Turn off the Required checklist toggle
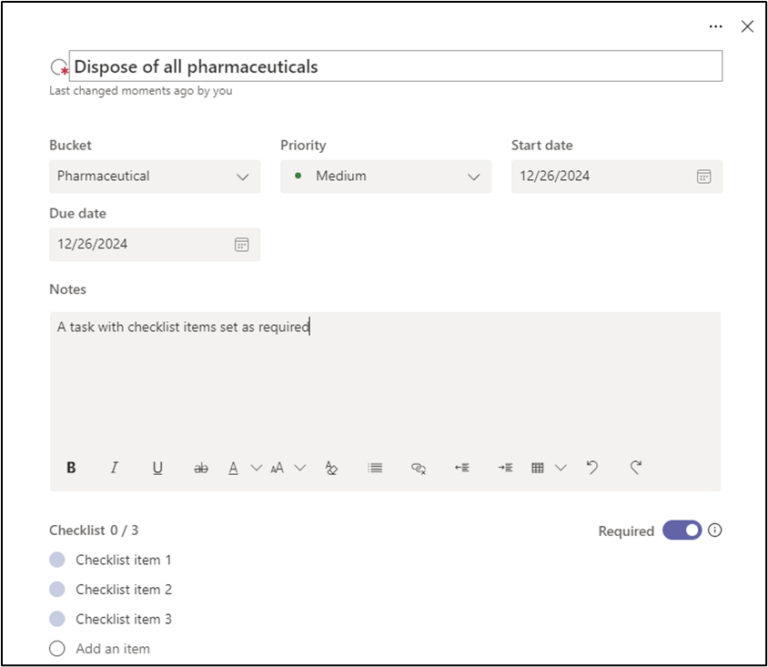This screenshot has height=667, width=768. tap(682, 531)
